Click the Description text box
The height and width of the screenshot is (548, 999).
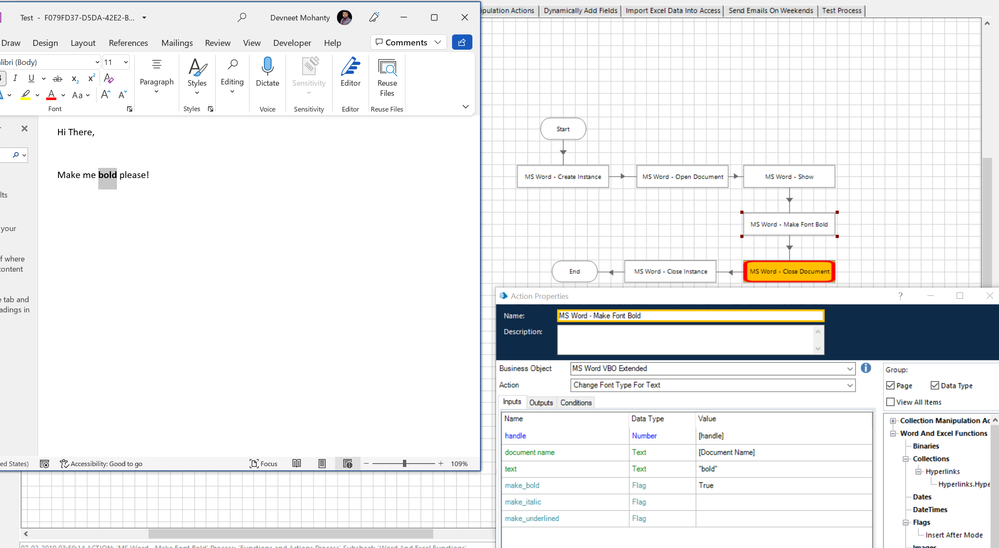pos(690,340)
